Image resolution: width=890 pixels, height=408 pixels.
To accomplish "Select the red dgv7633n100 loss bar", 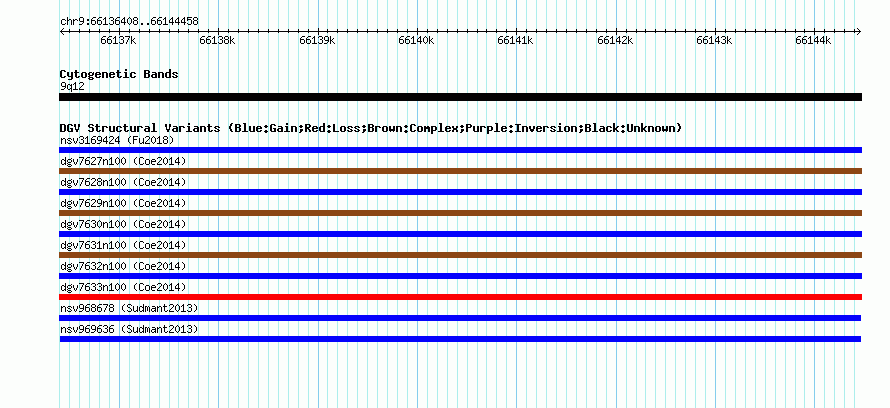I will (x=460, y=297).
